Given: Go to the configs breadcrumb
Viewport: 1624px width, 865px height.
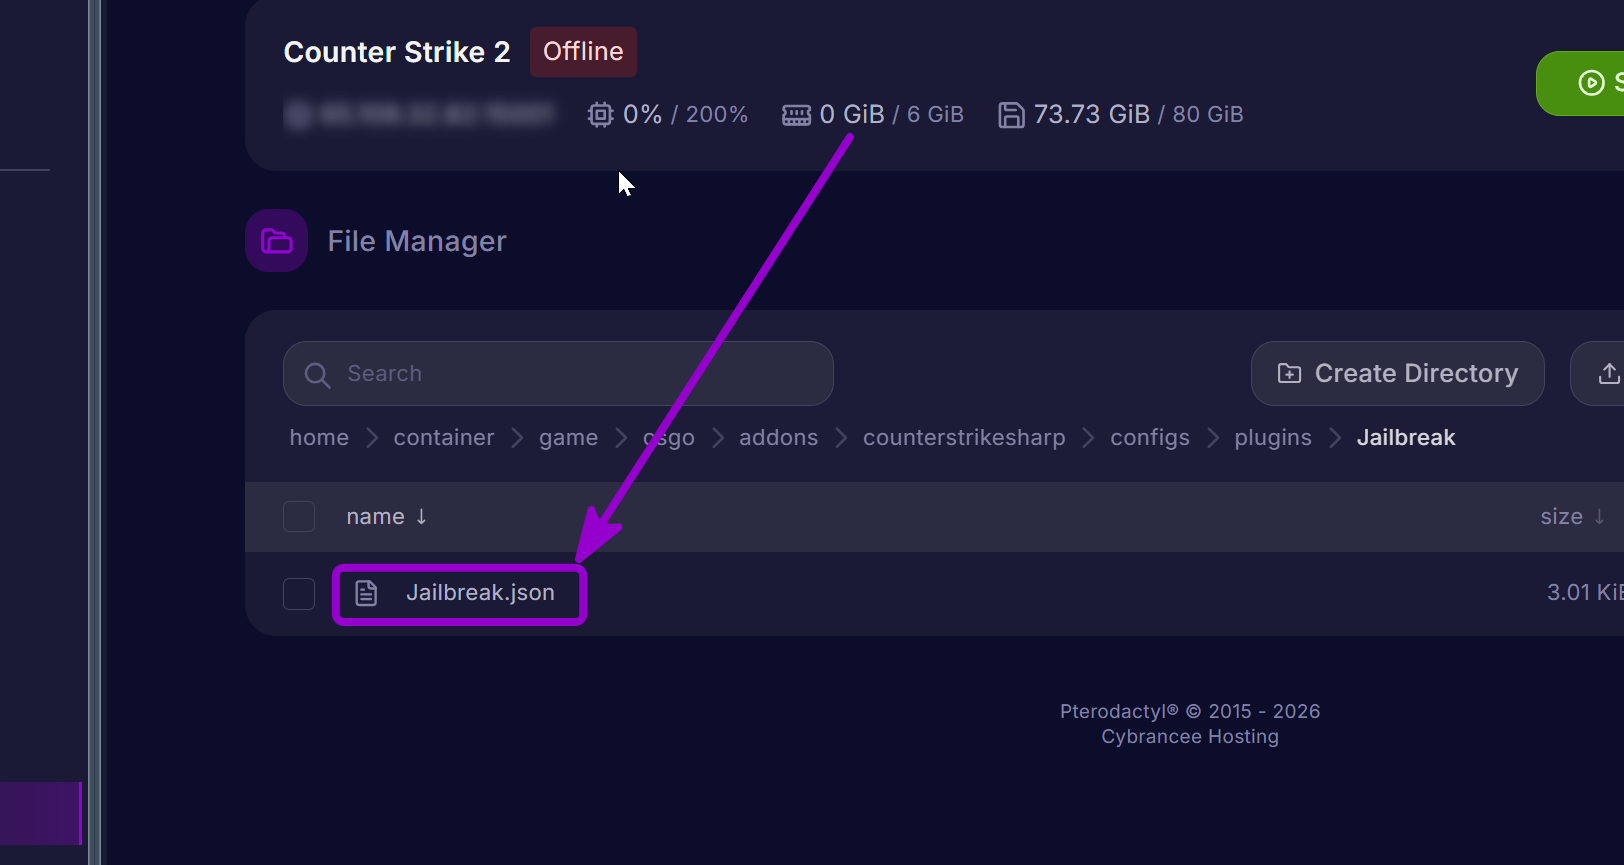Looking at the screenshot, I should (x=1150, y=438).
